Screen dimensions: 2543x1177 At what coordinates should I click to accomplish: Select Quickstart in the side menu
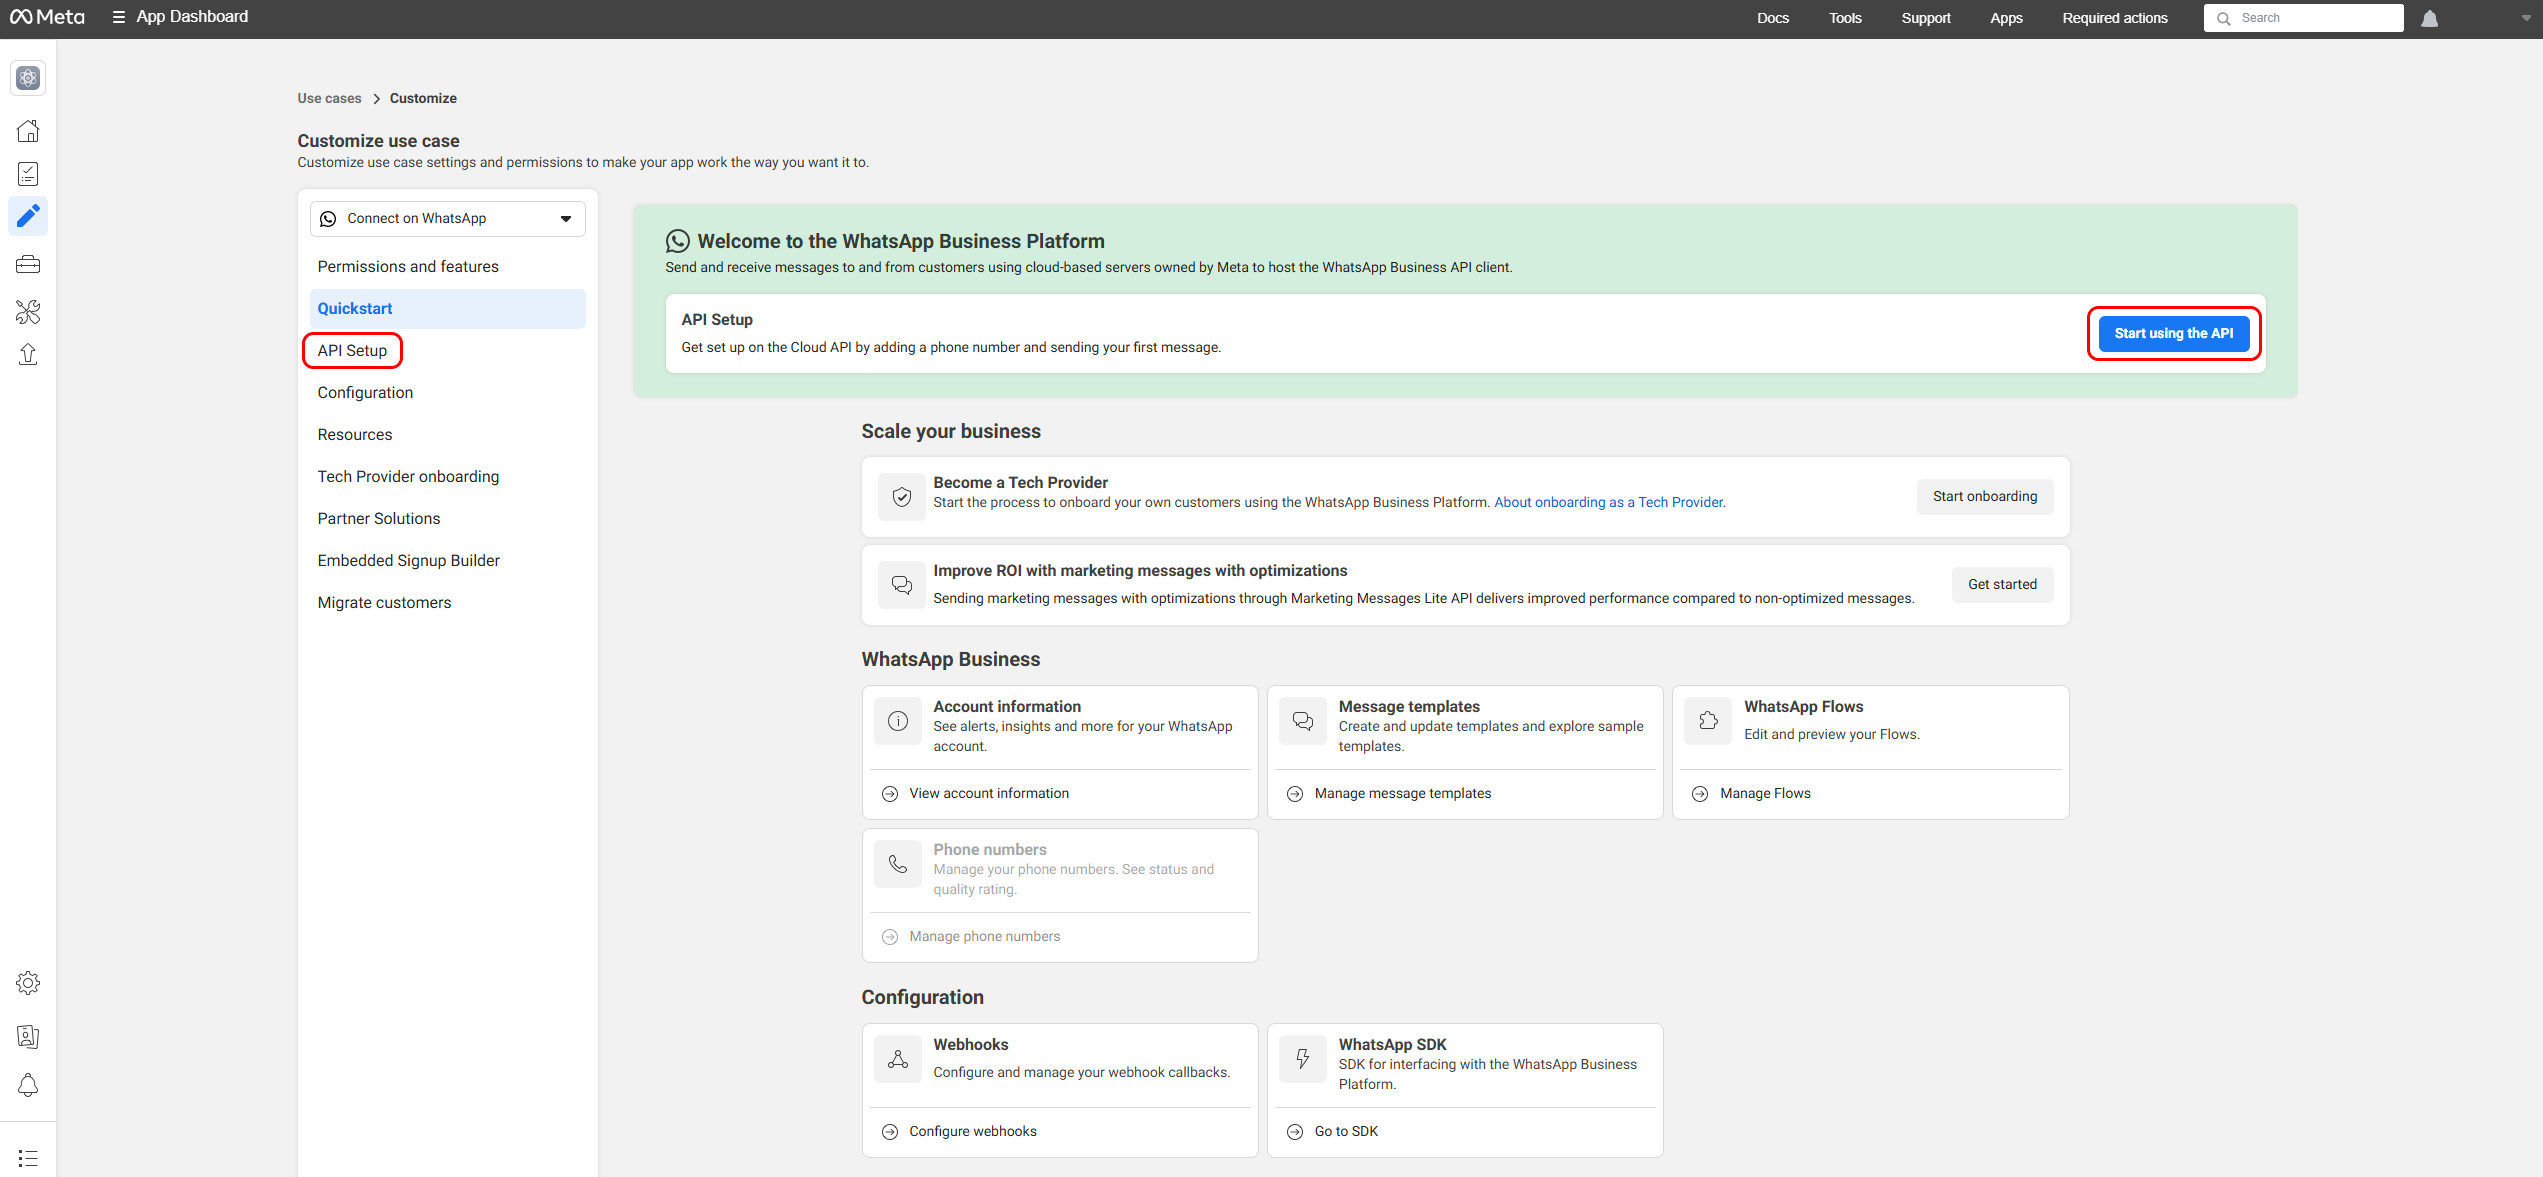[447, 309]
